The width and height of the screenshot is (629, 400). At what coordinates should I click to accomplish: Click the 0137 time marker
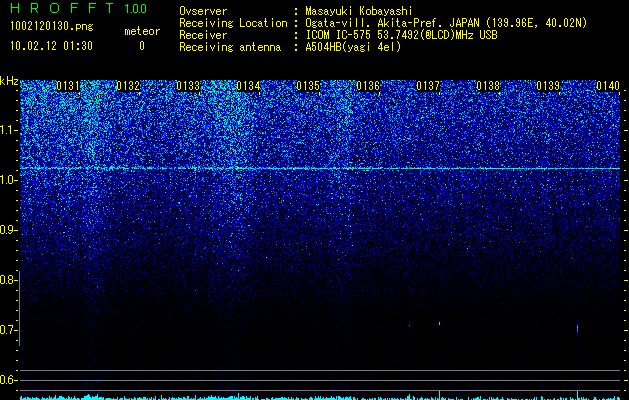click(x=428, y=86)
